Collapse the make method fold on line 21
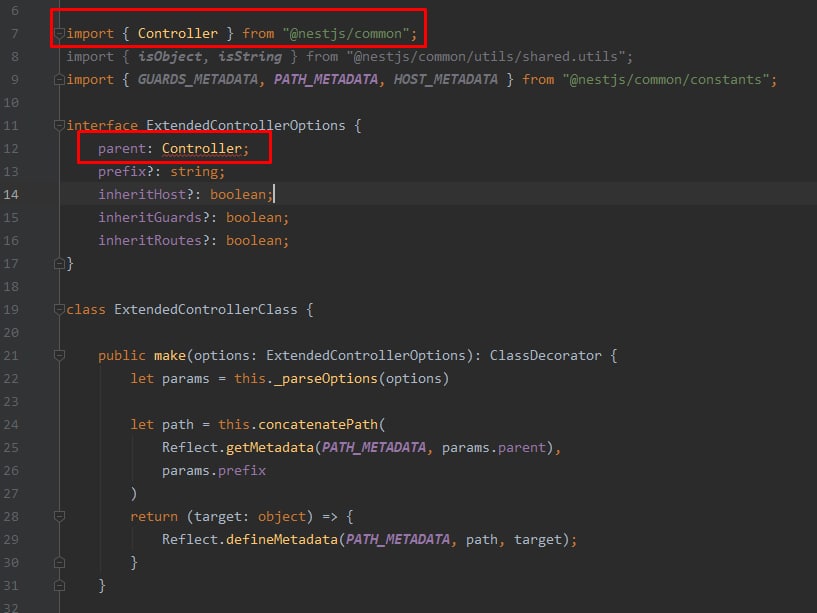Screen dimensions: 817x613 tap(59, 355)
